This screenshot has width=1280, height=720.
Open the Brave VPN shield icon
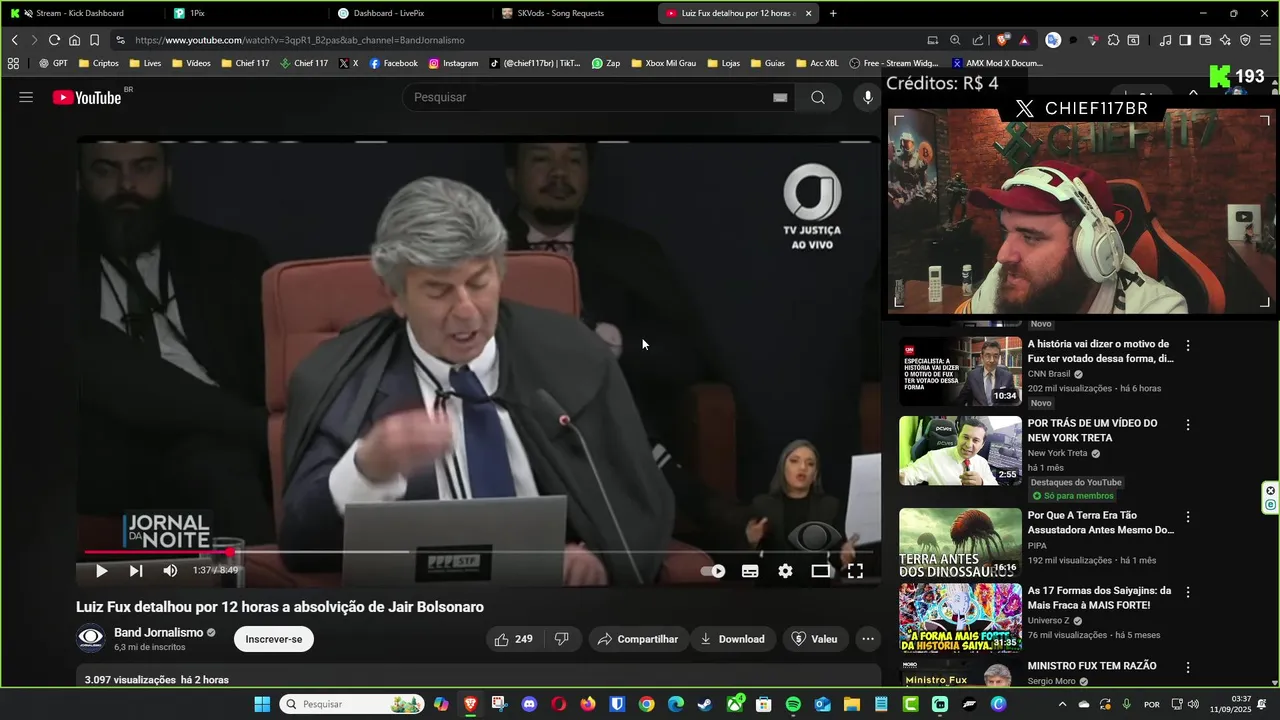click(x=1245, y=40)
